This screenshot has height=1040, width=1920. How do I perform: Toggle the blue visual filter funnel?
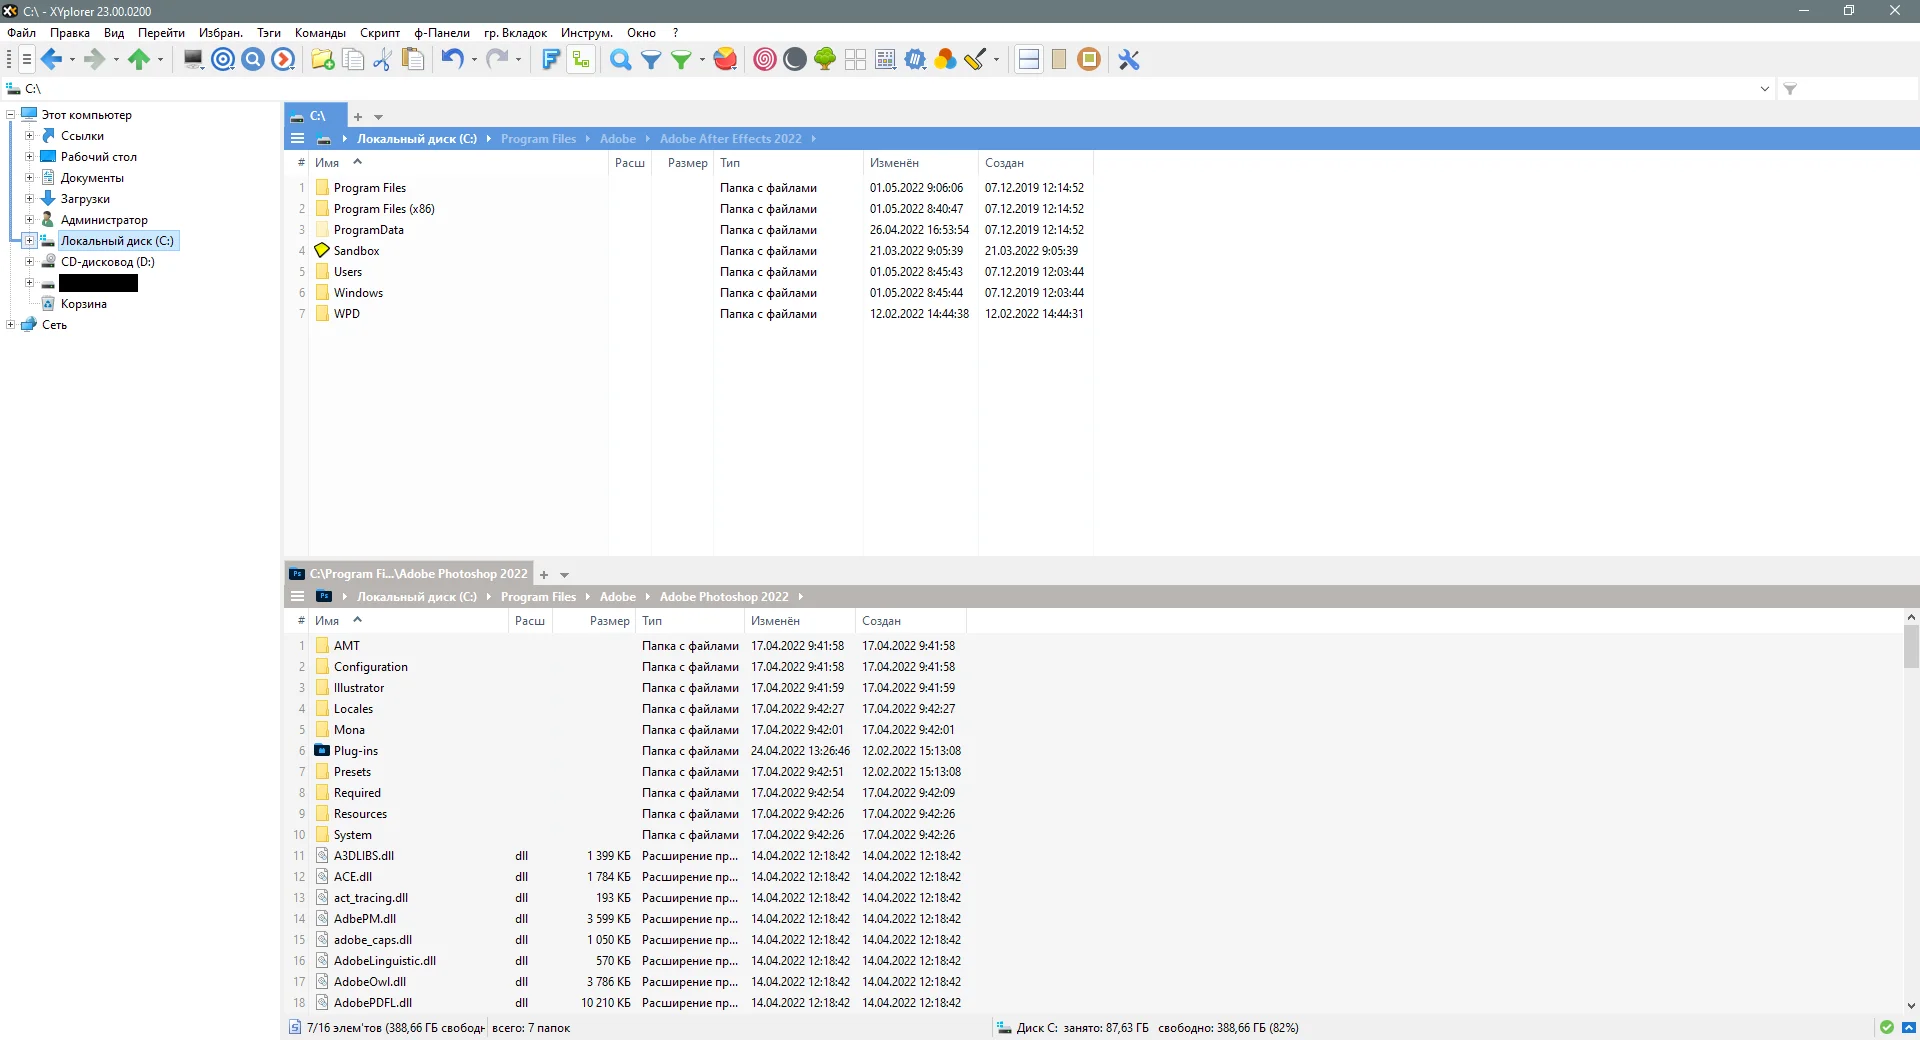click(x=651, y=60)
